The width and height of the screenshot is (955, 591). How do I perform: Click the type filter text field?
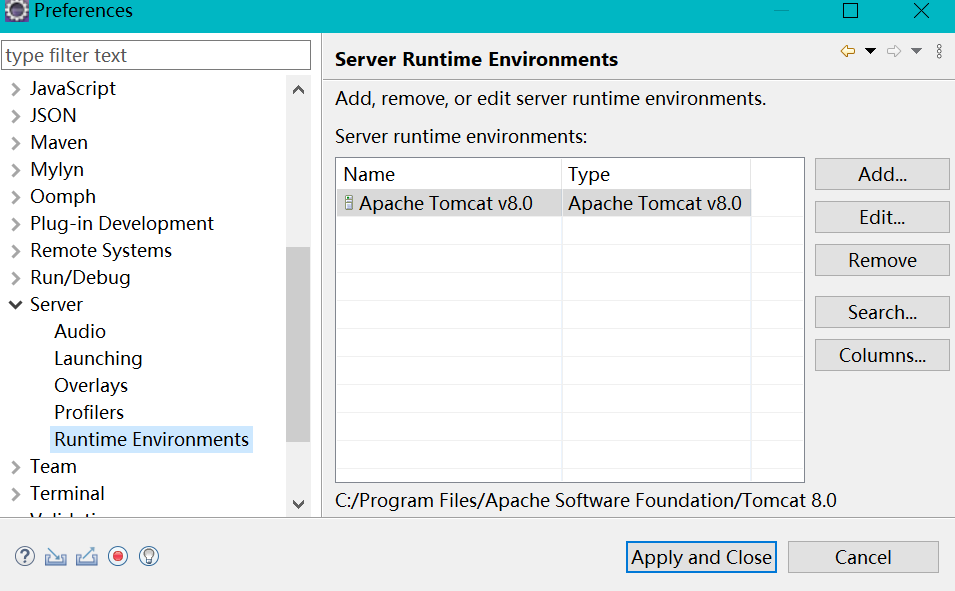tap(156, 56)
